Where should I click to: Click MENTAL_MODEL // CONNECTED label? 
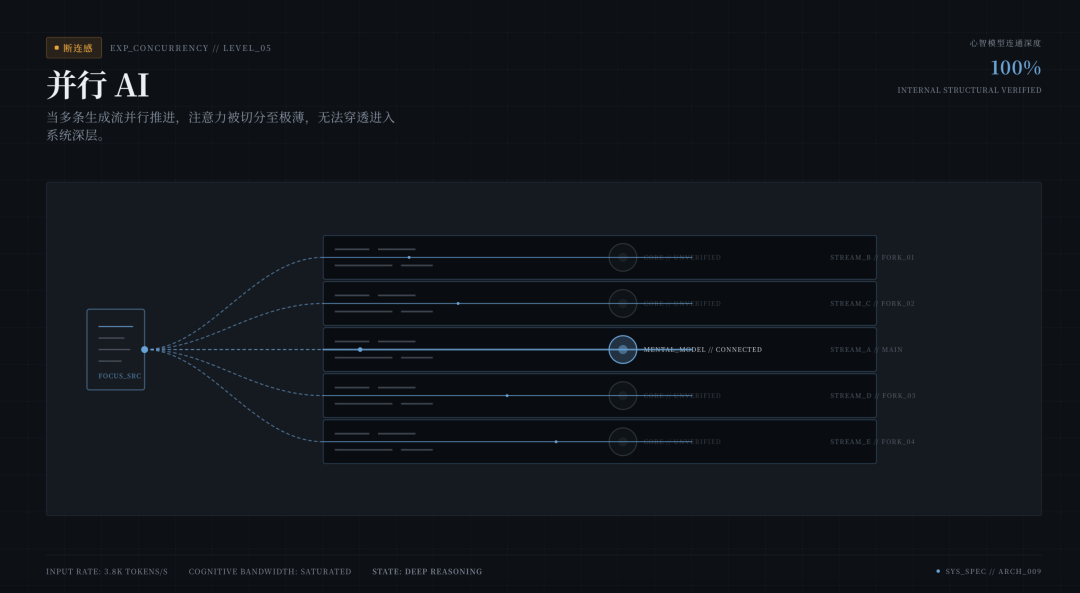(x=703, y=350)
